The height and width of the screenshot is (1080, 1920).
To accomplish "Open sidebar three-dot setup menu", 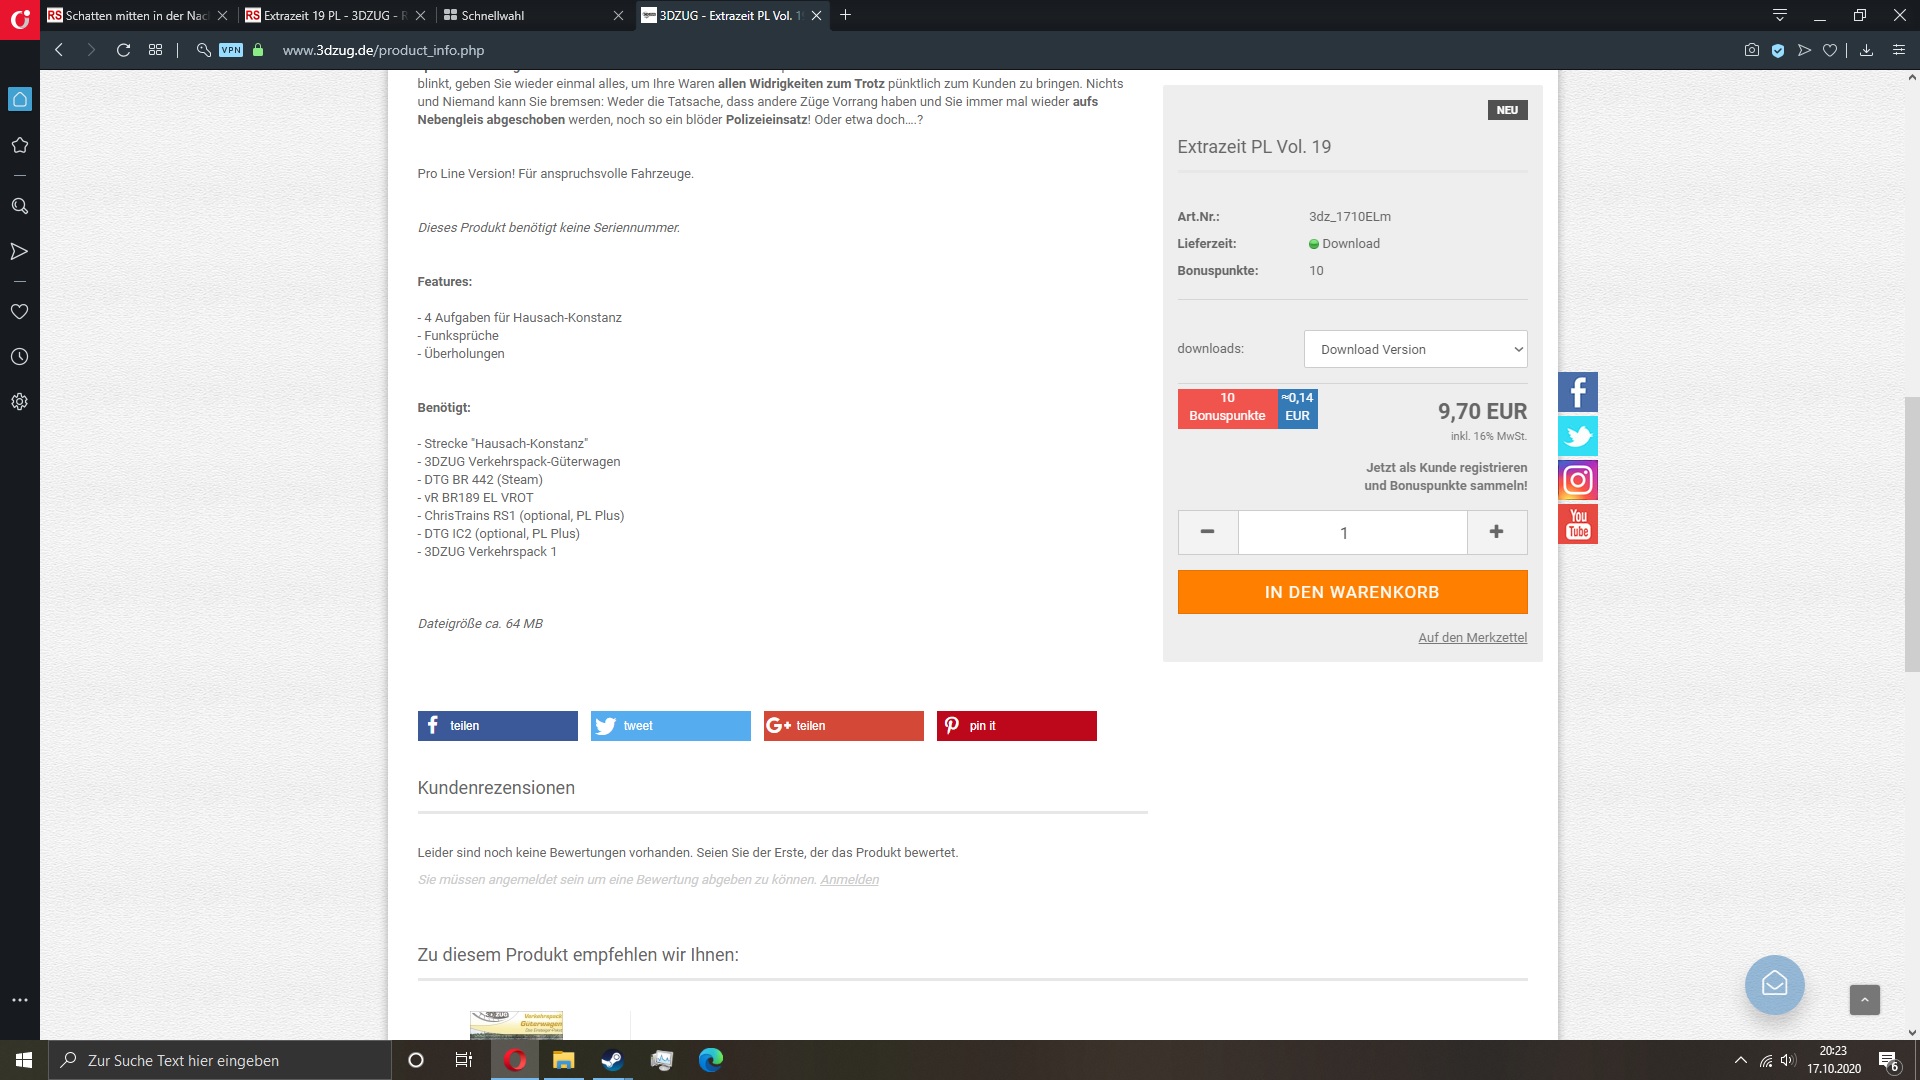I will coord(20,1000).
